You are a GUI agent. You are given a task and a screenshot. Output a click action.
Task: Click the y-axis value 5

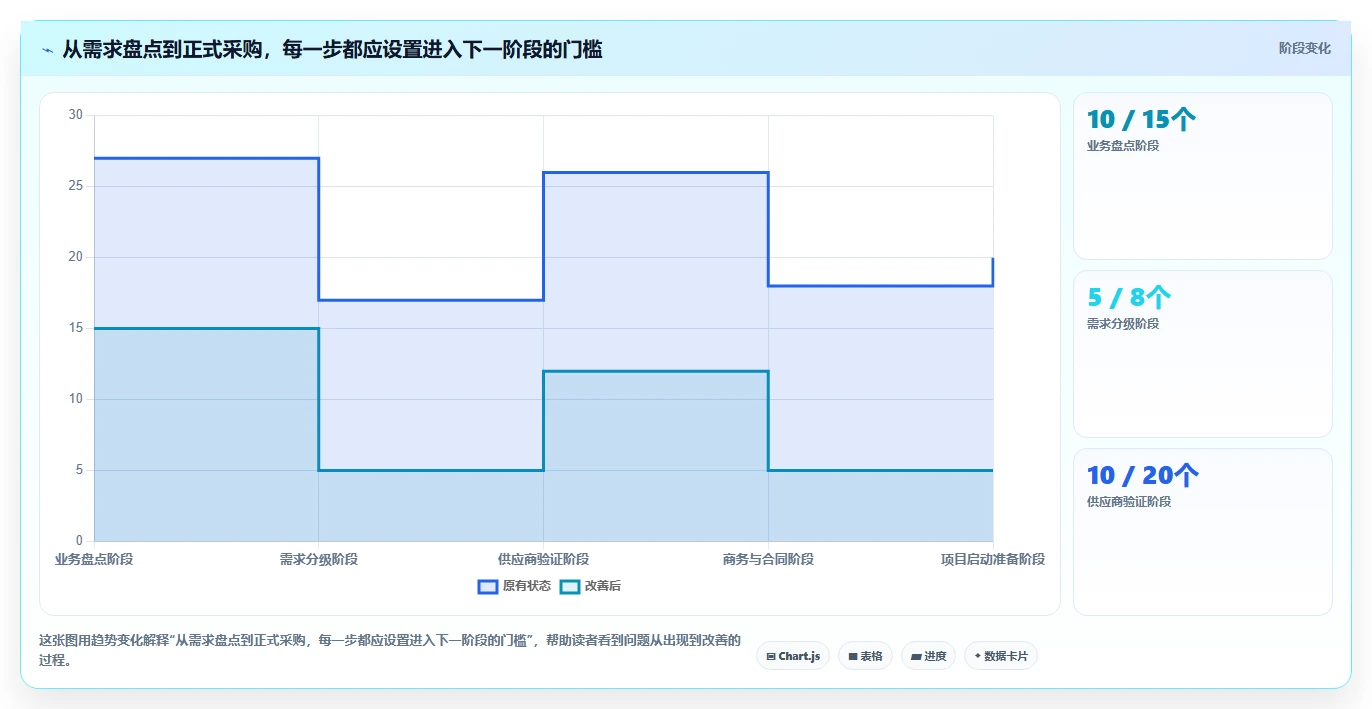79,470
